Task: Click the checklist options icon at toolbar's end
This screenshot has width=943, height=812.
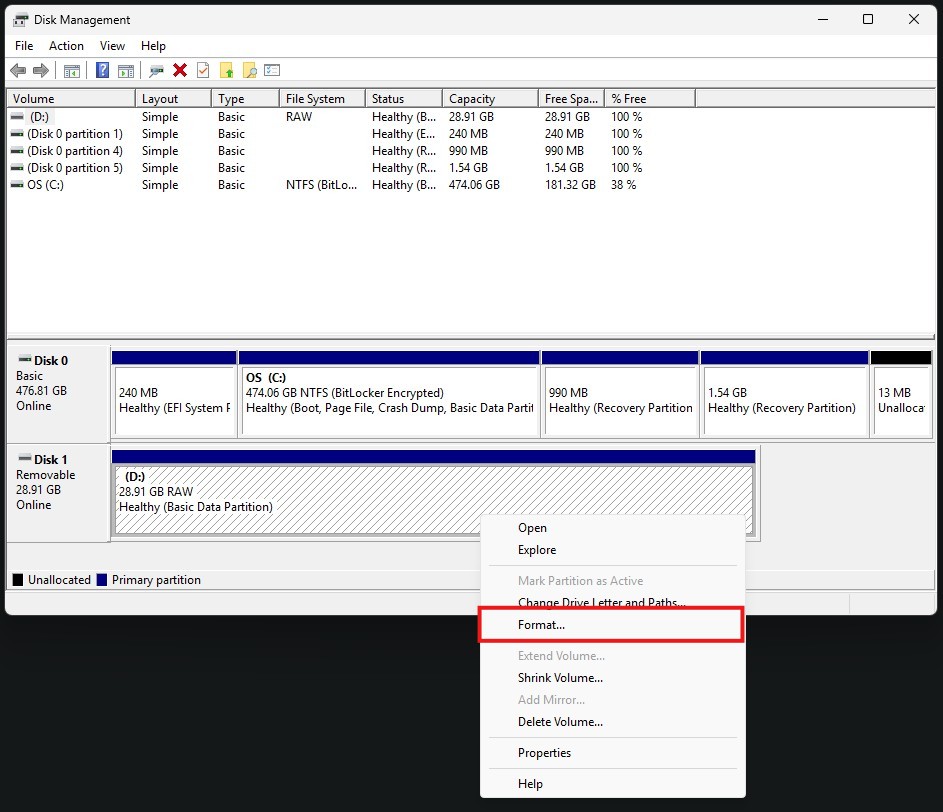Action: [273, 70]
